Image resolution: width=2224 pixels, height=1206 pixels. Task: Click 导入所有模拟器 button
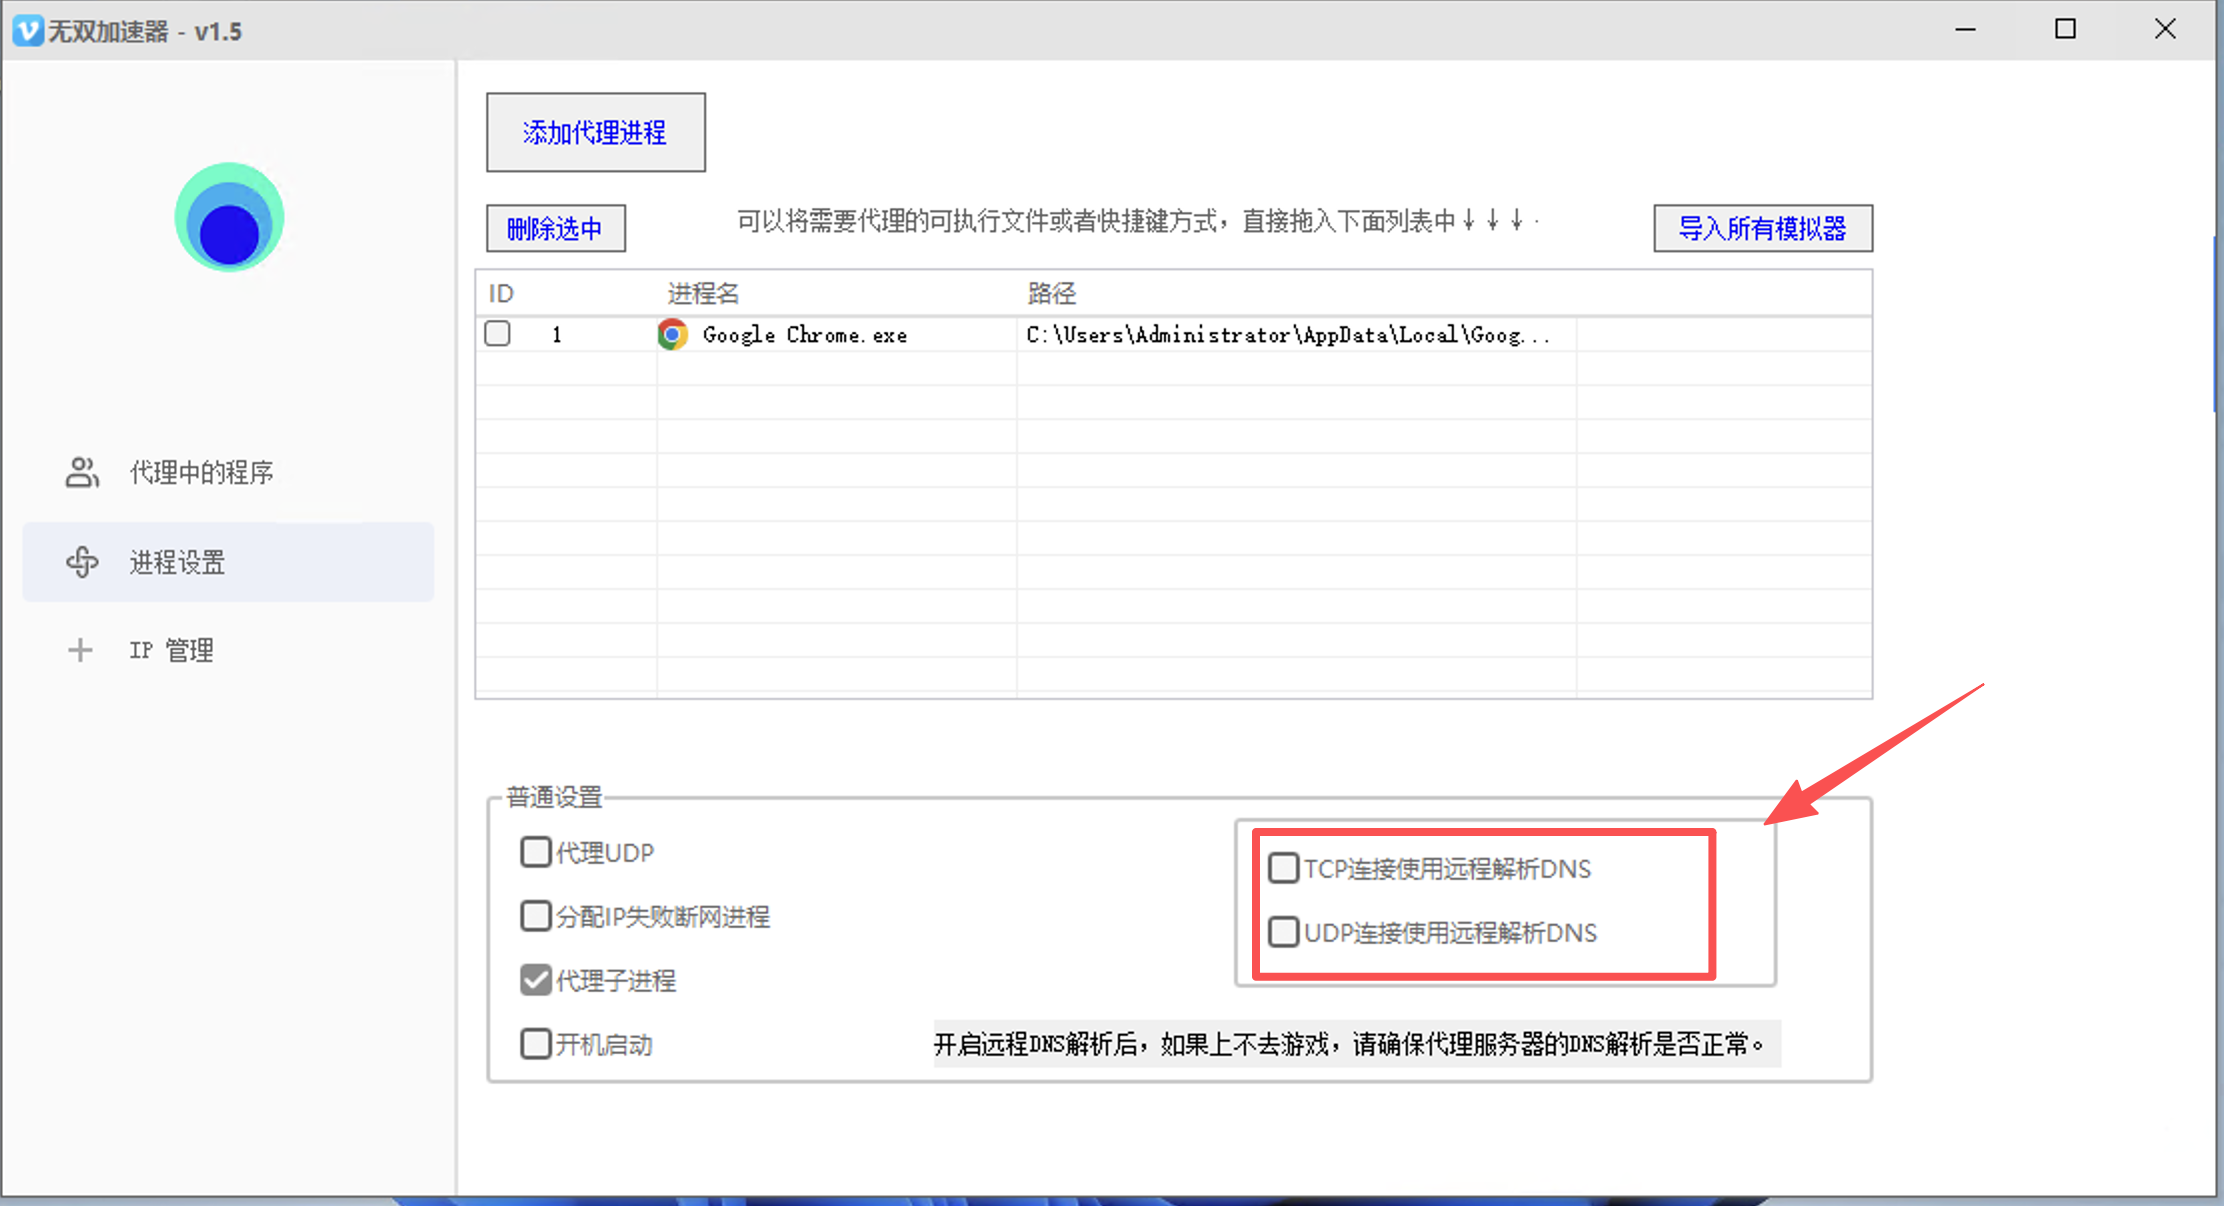coord(1763,228)
